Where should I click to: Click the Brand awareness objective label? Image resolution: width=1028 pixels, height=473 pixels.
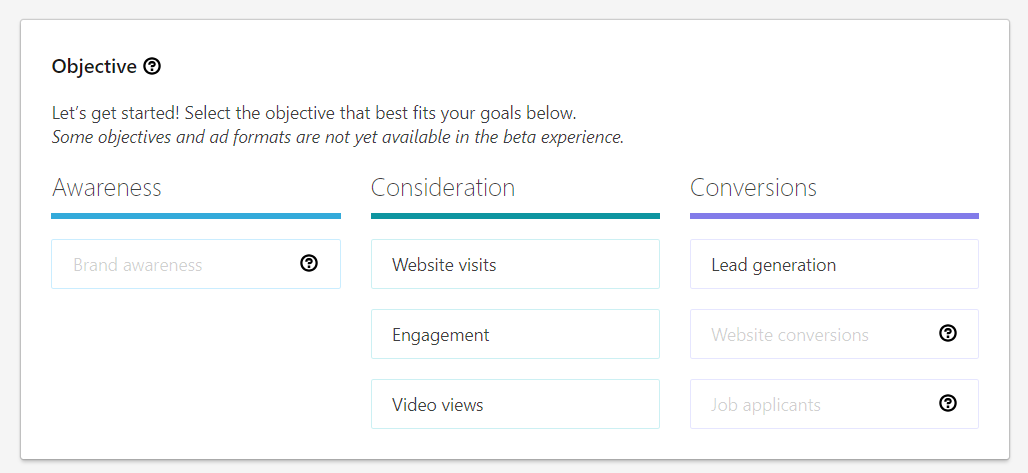tap(138, 265)
